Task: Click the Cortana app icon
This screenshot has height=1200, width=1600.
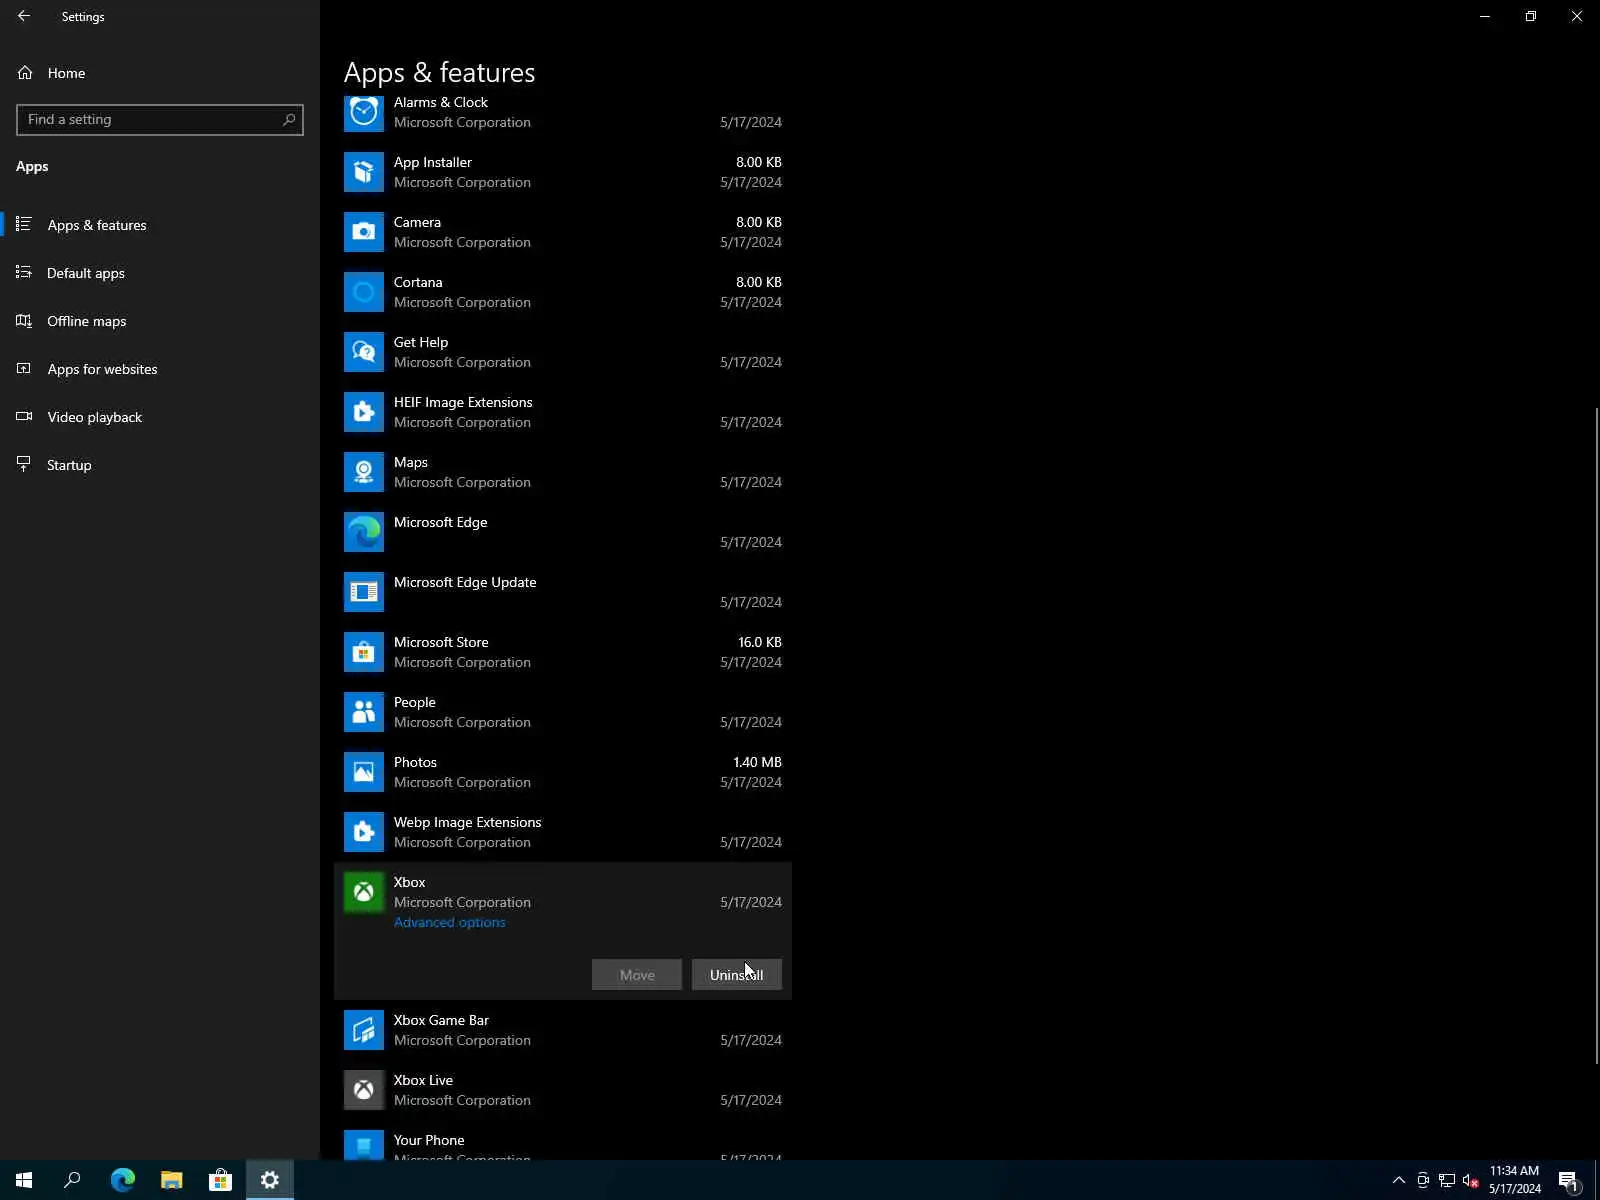Action: tap(364, 292)
